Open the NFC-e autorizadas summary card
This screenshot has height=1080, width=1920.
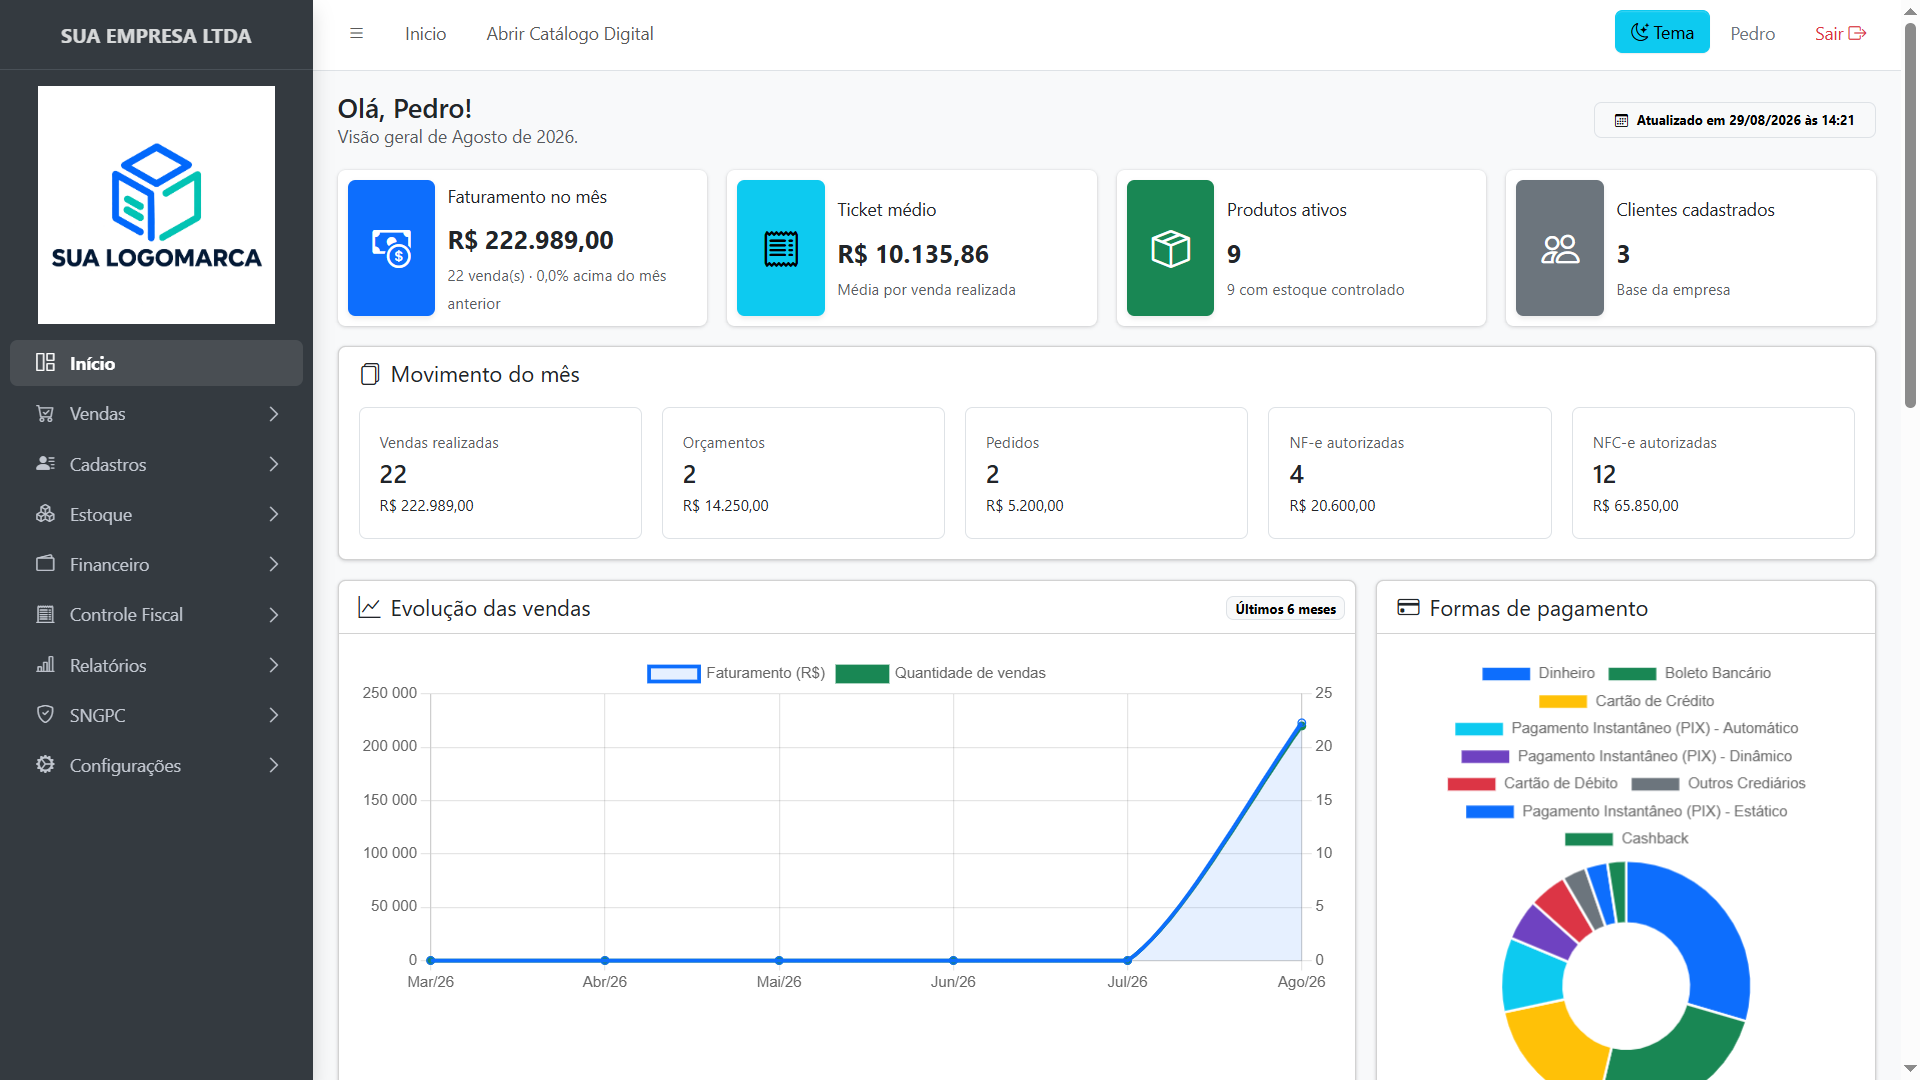pos(1713,473)
